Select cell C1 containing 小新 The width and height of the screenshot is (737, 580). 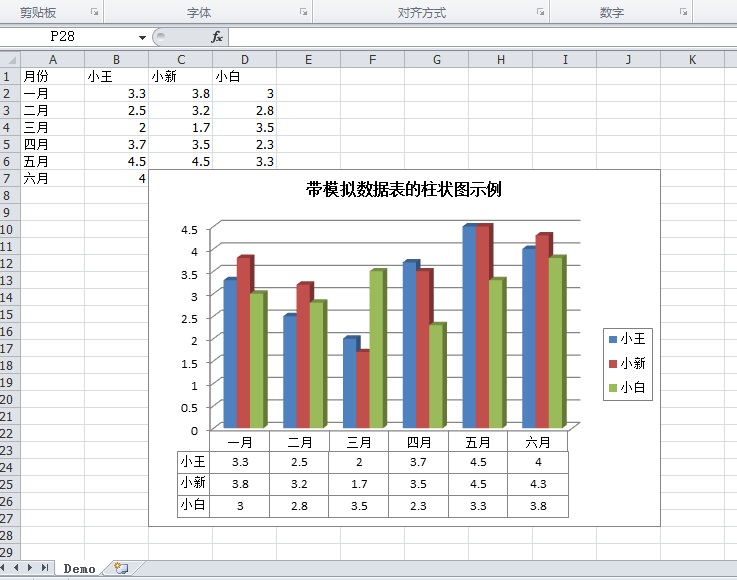[181, 76]
